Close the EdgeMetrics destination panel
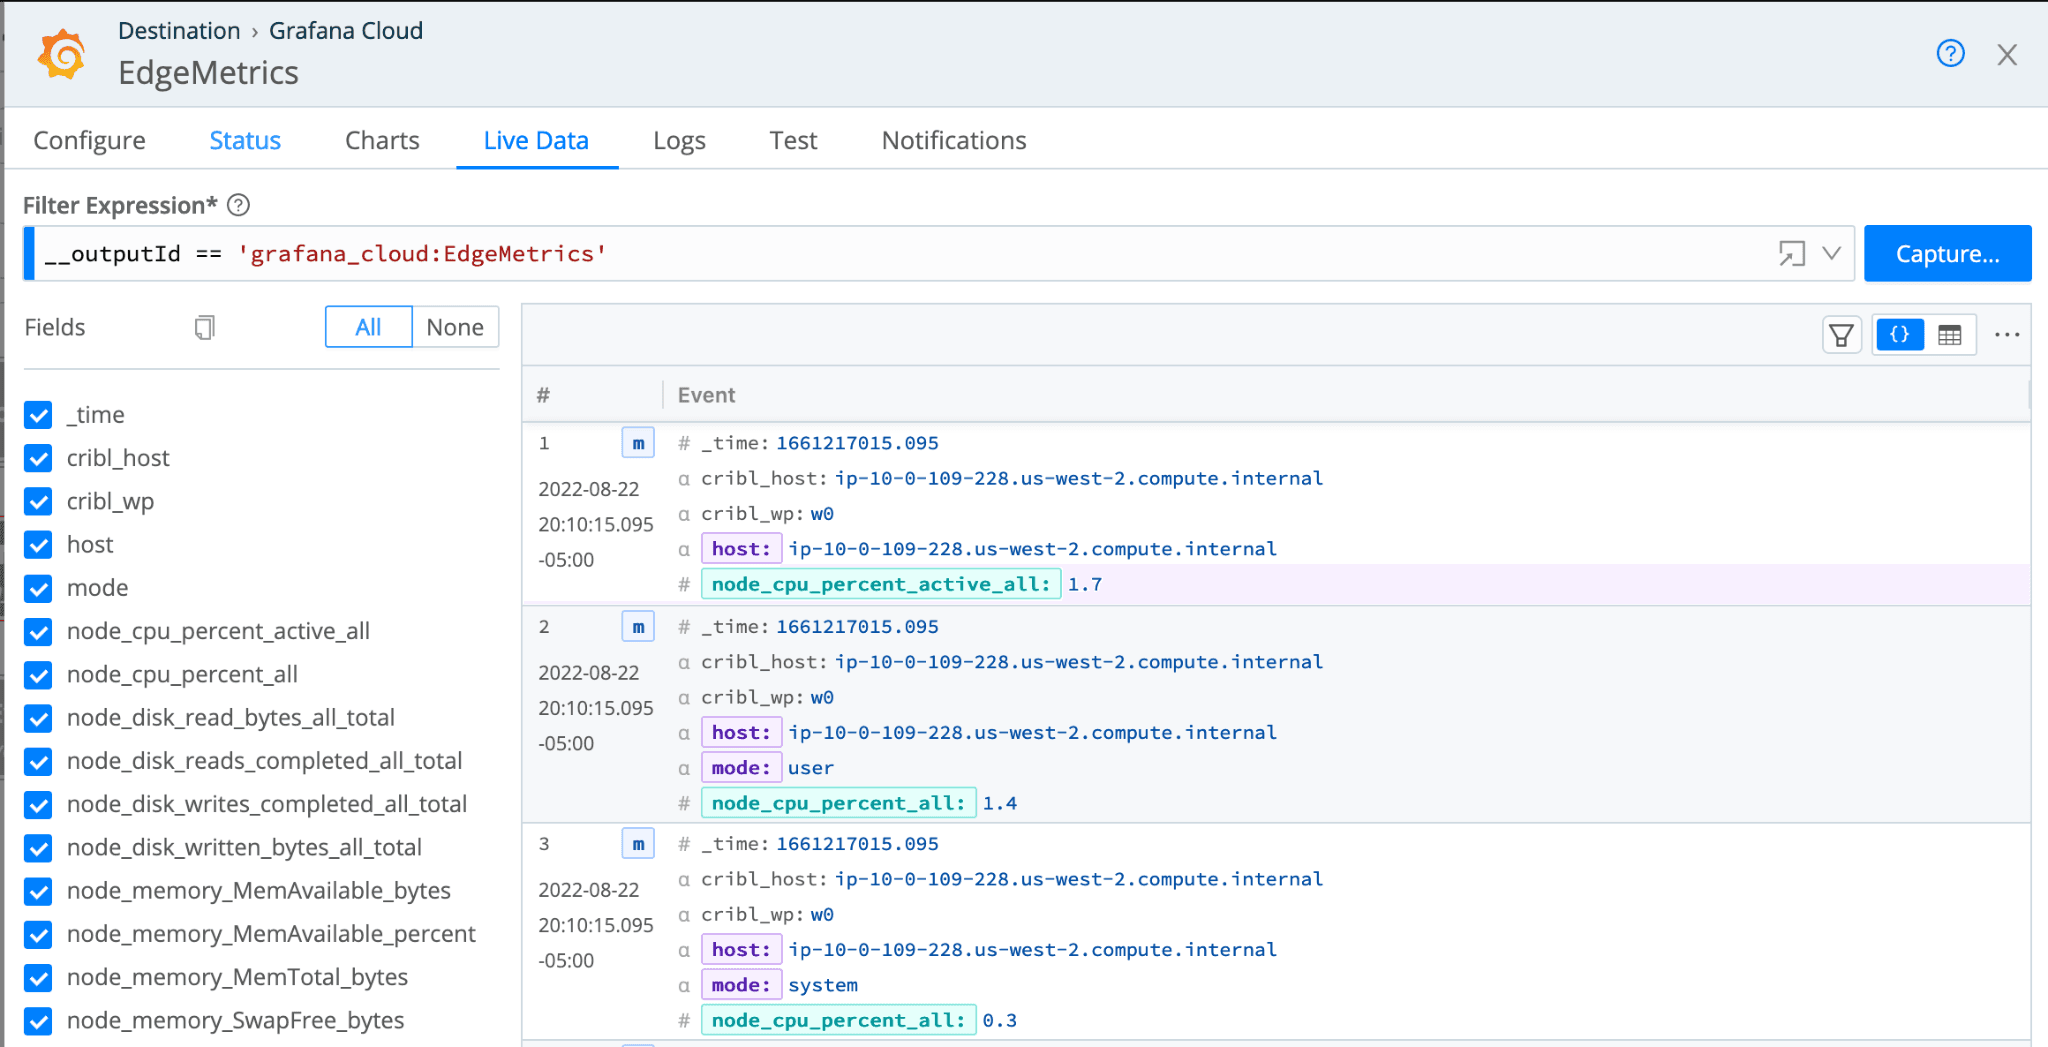This screenshot has width=2048, height=1047. tap(2006, 55)
